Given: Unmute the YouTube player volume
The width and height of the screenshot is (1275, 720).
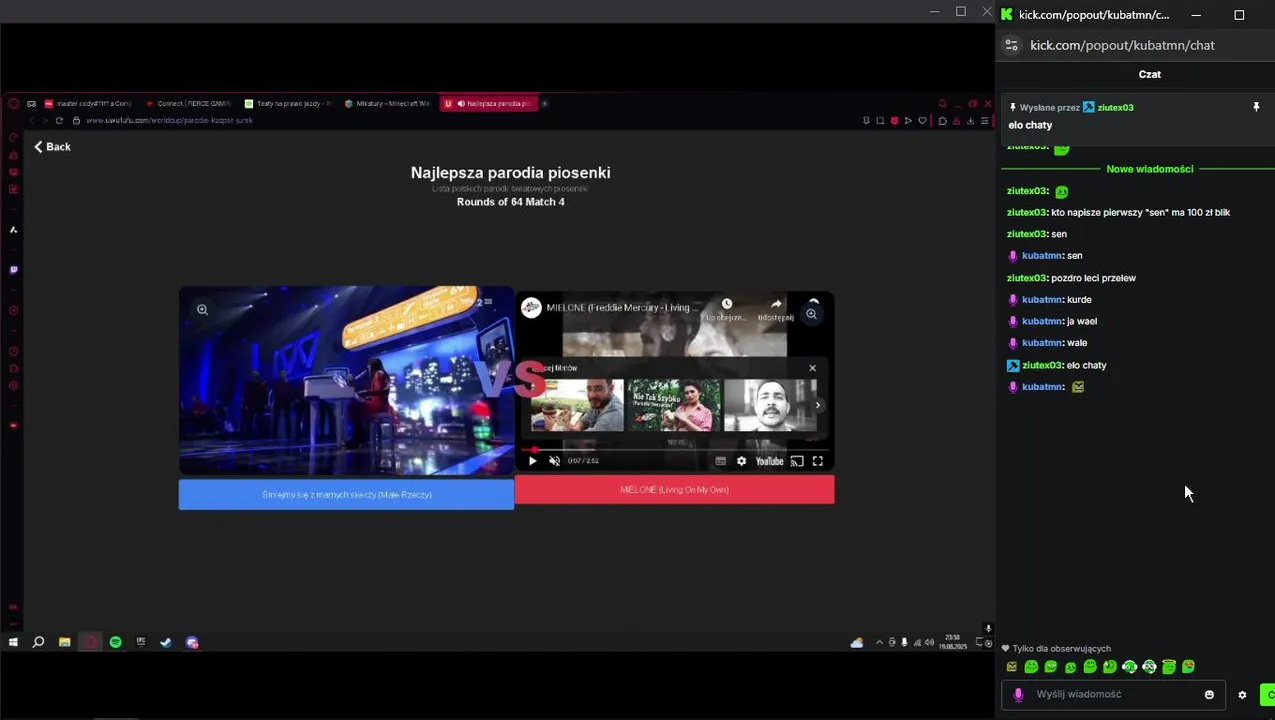Looking at the screenshot, I should click(555, 461).
